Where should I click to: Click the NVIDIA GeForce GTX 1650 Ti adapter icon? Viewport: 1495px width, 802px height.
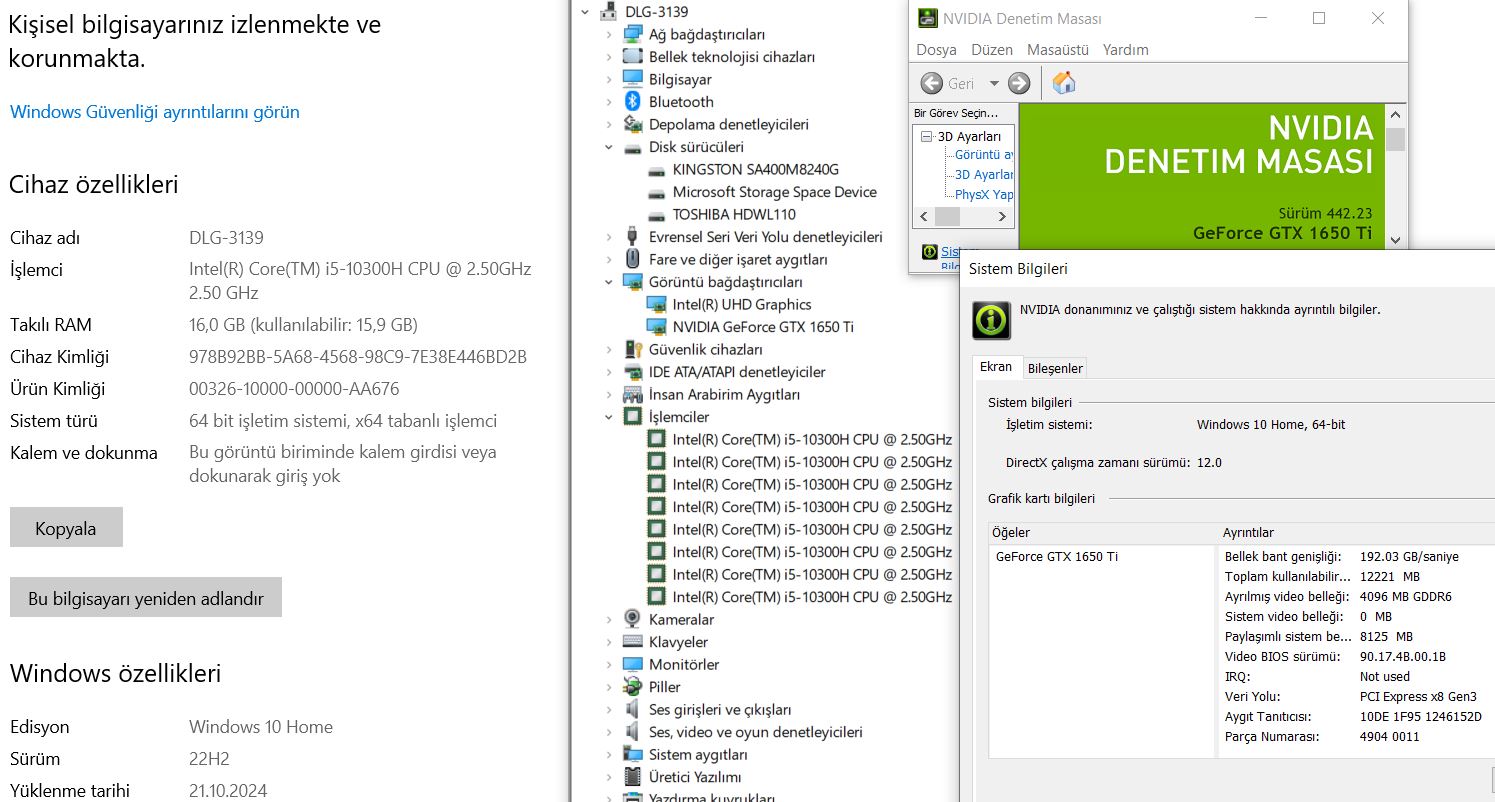[656, 327]
